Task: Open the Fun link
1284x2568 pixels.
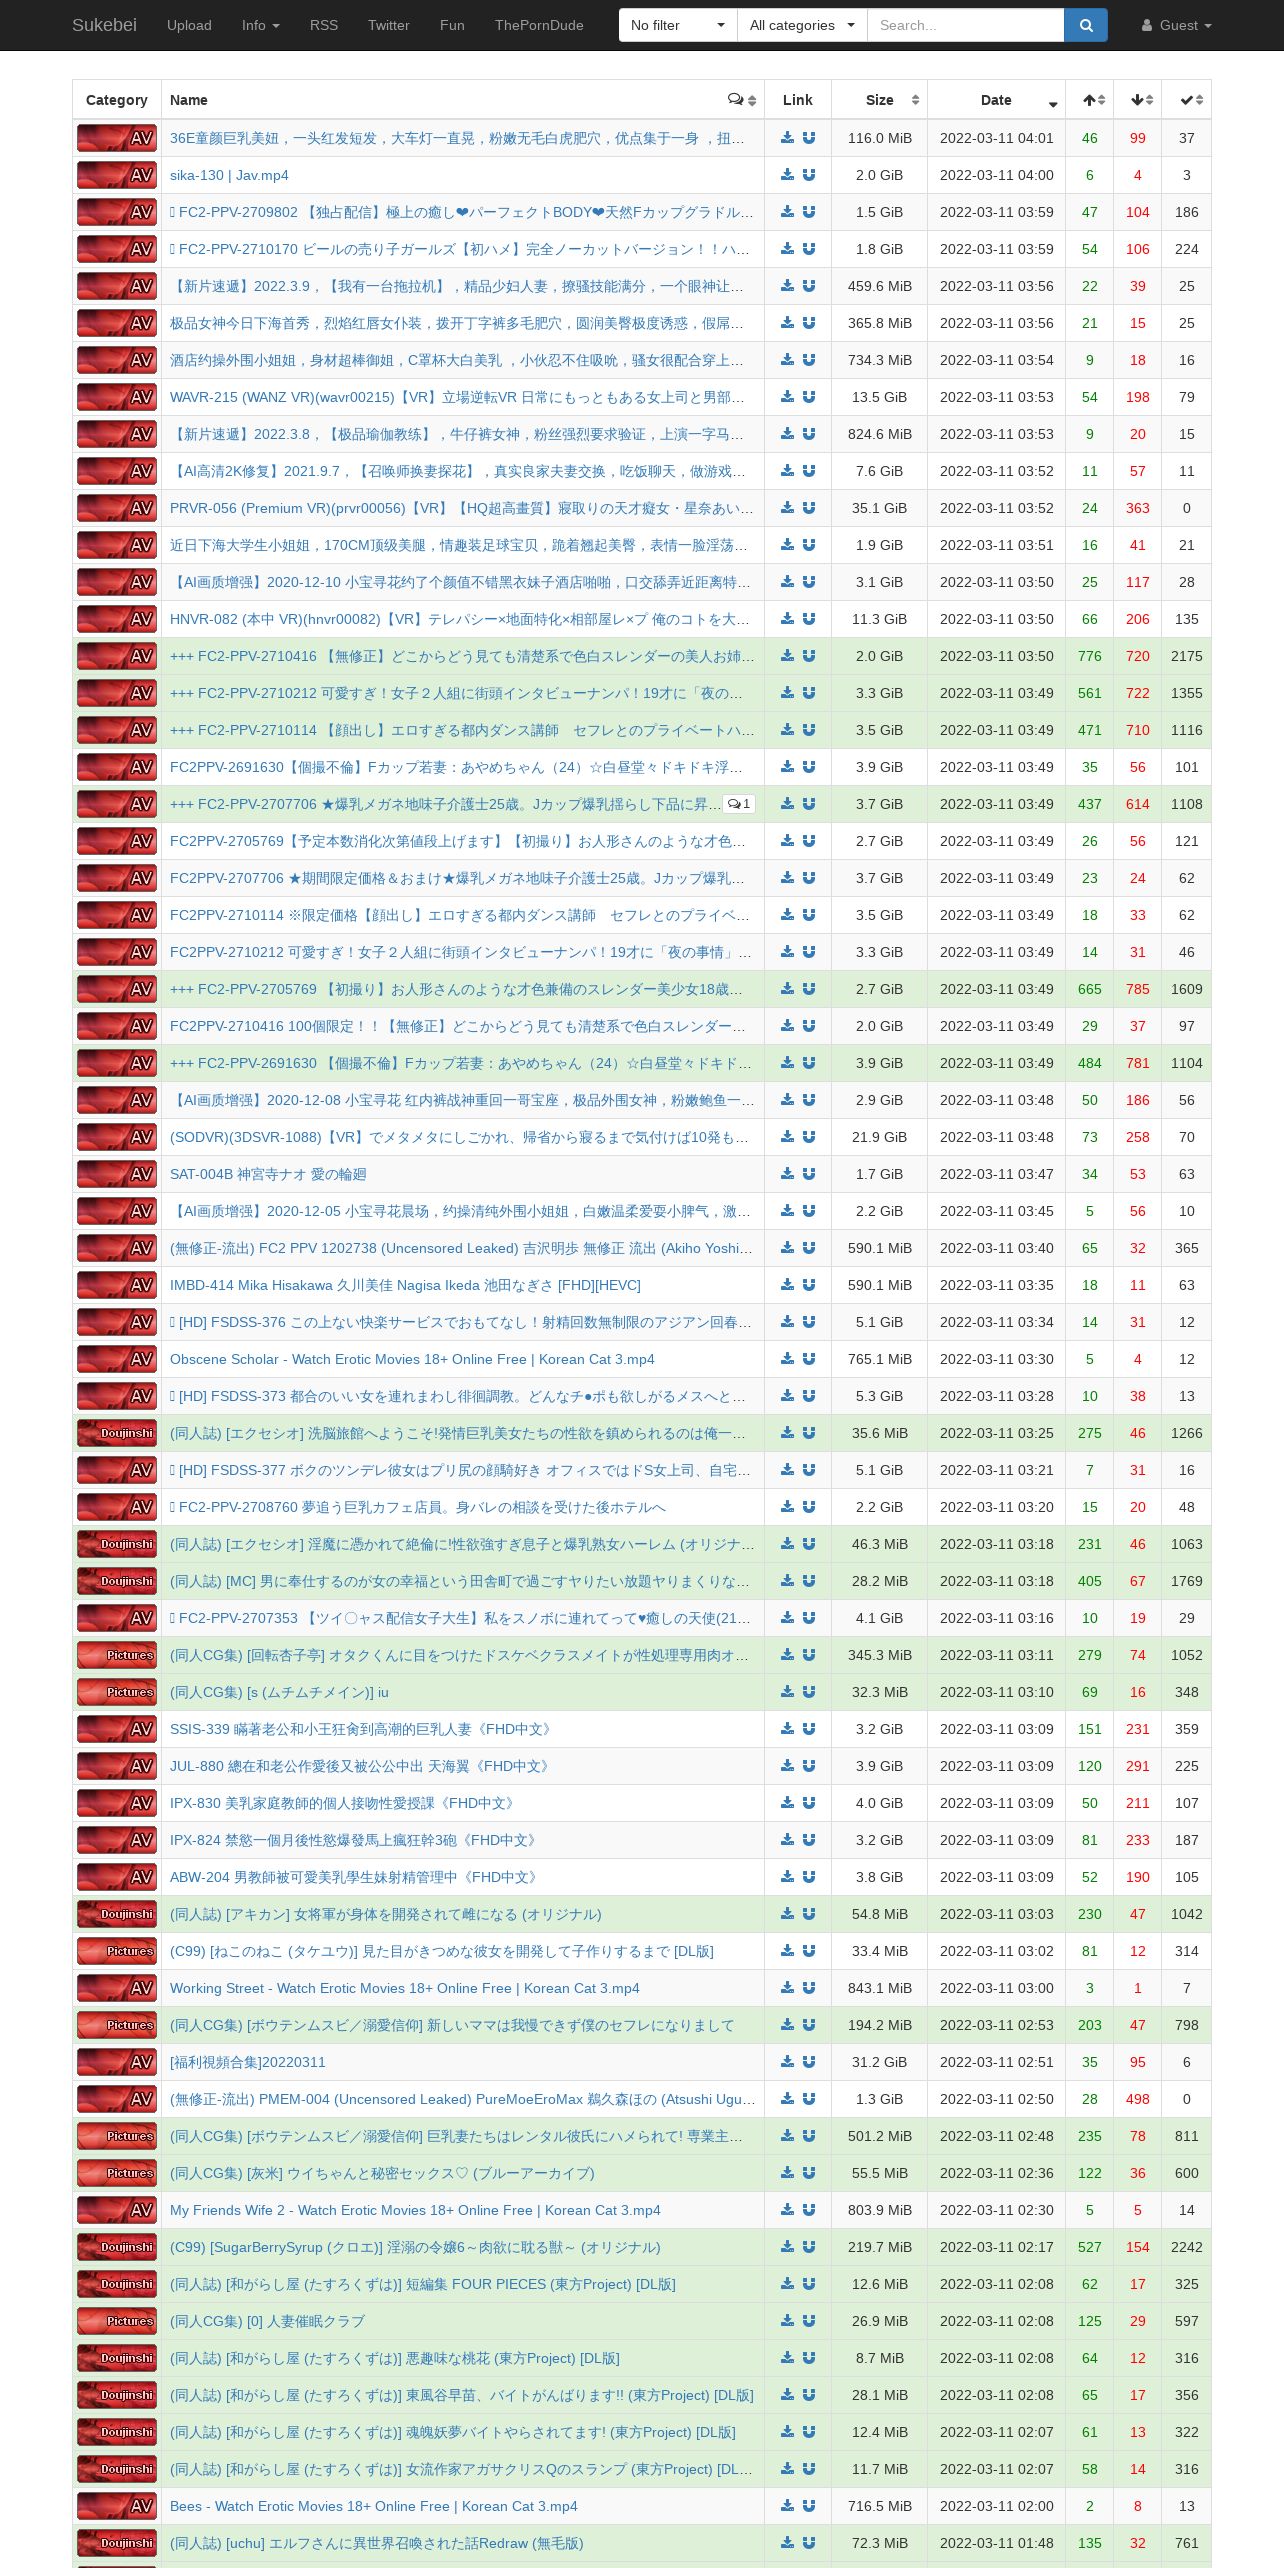Action: [x=452, y=25]
